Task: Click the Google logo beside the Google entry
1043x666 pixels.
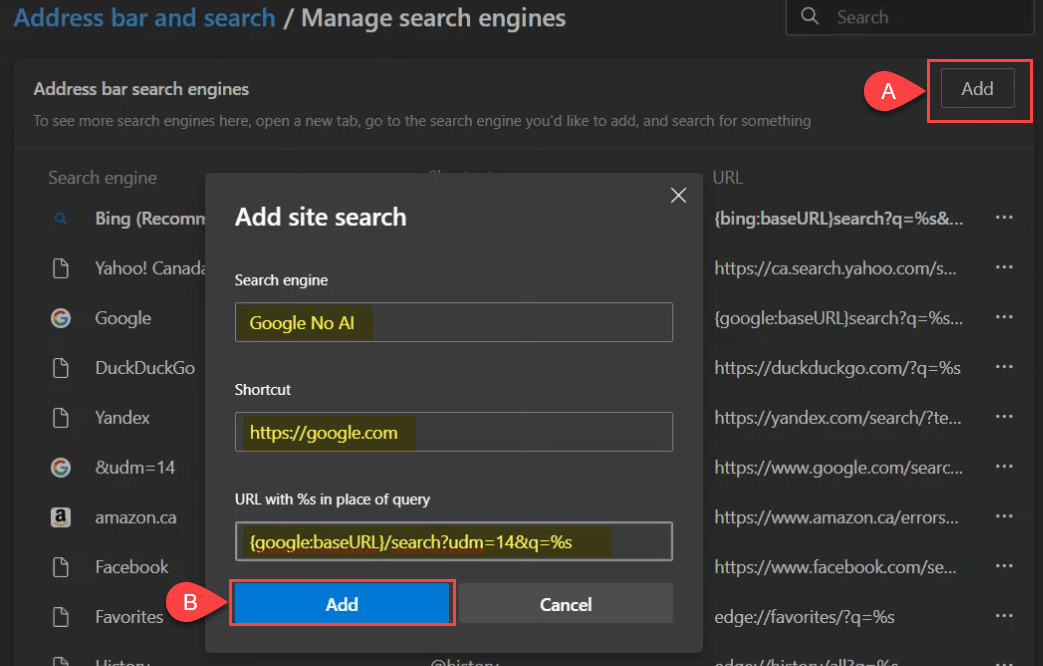Action: pos(61,318)
